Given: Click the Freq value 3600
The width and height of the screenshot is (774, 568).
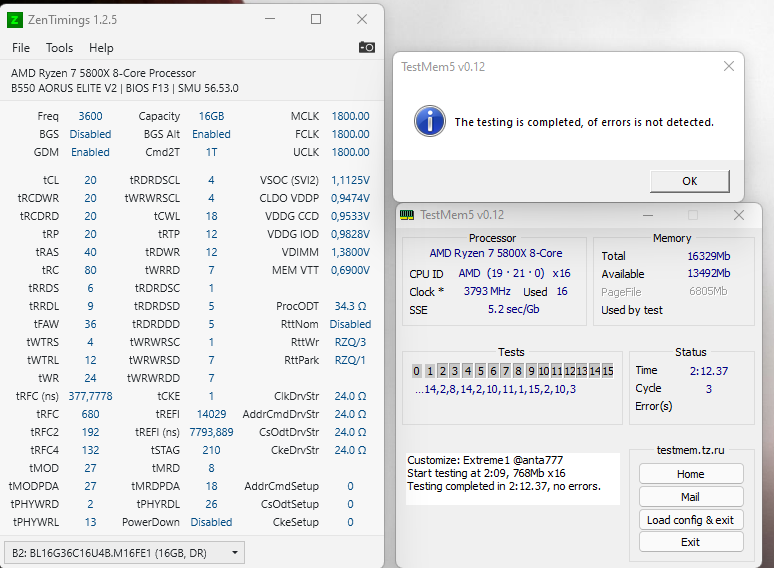Looking at the screenshot, I should coord(90,116).
